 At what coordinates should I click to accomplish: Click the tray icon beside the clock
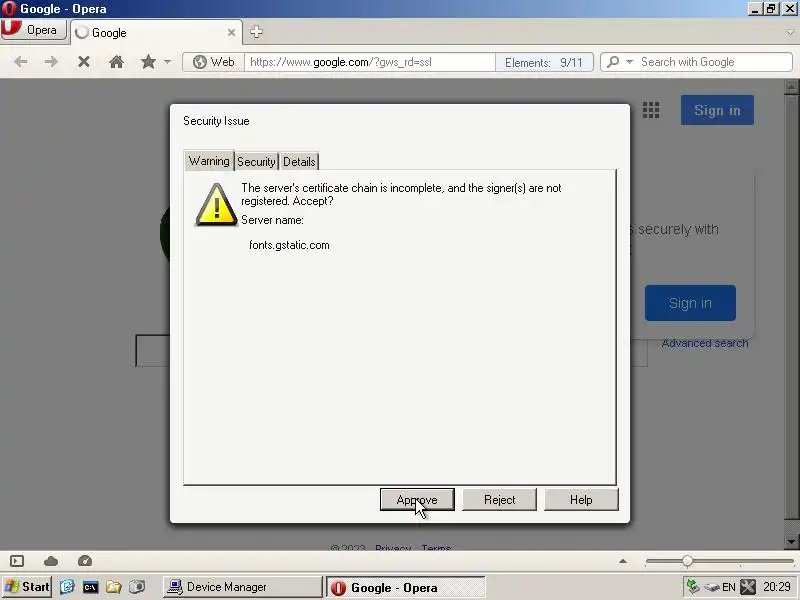[x=748, y=587]
